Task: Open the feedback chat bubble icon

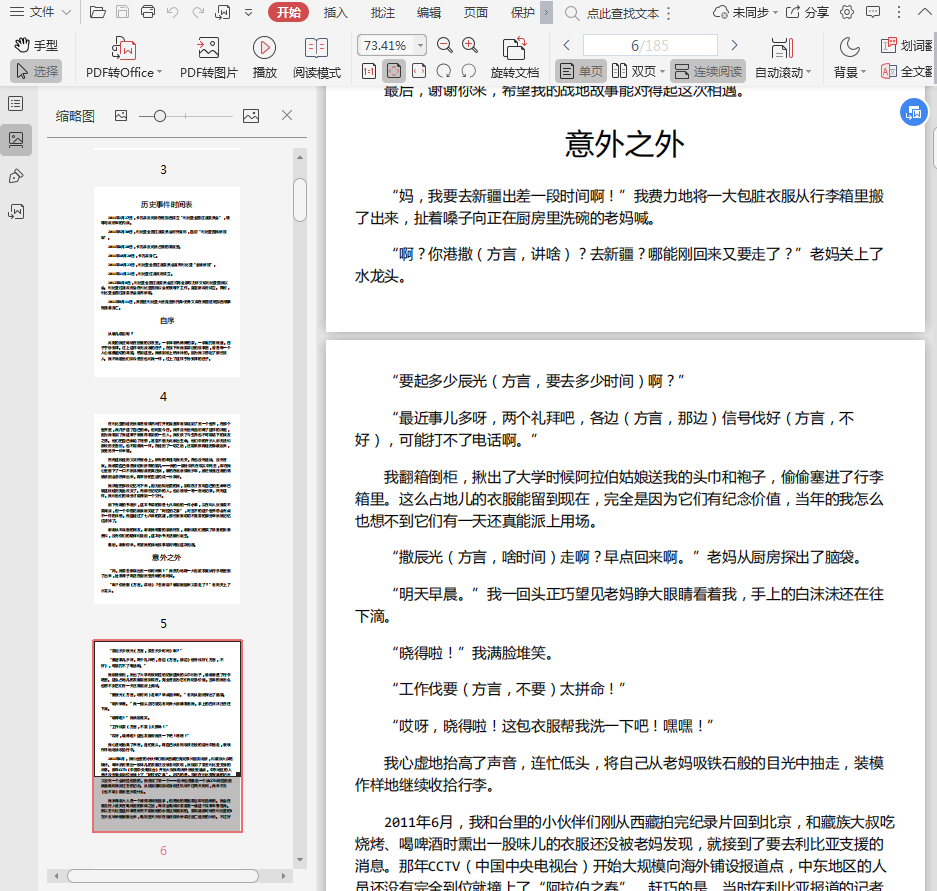Action: pyautogui.click(x=873, y=12)
